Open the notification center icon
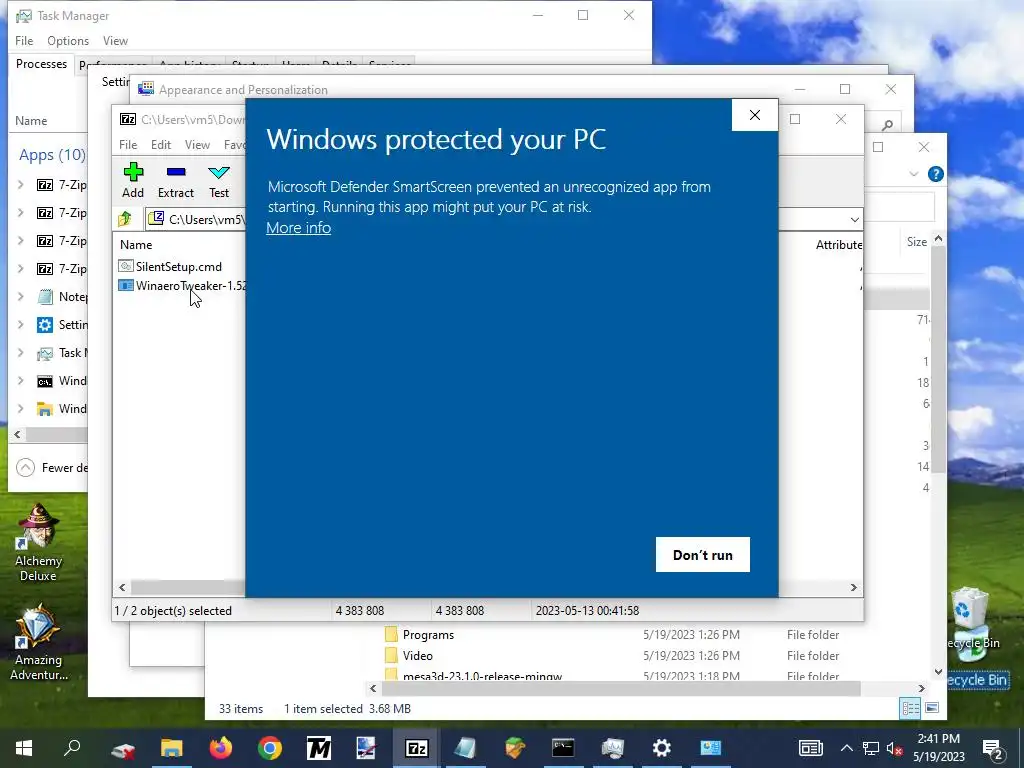 coord(993,748)
